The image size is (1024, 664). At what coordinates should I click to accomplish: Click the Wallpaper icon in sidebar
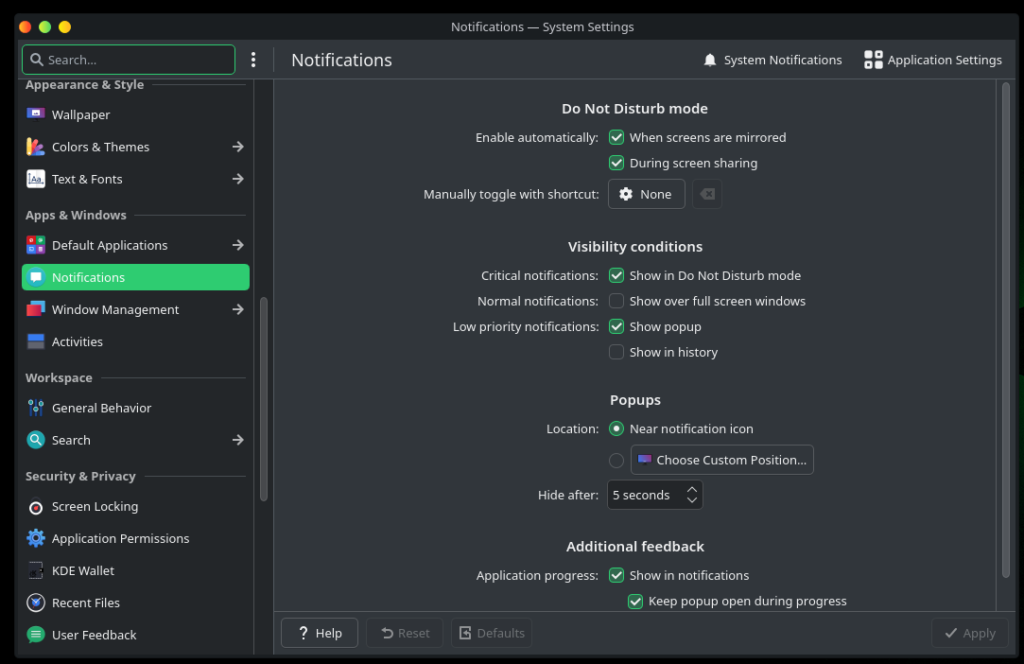tap(36, 114)
